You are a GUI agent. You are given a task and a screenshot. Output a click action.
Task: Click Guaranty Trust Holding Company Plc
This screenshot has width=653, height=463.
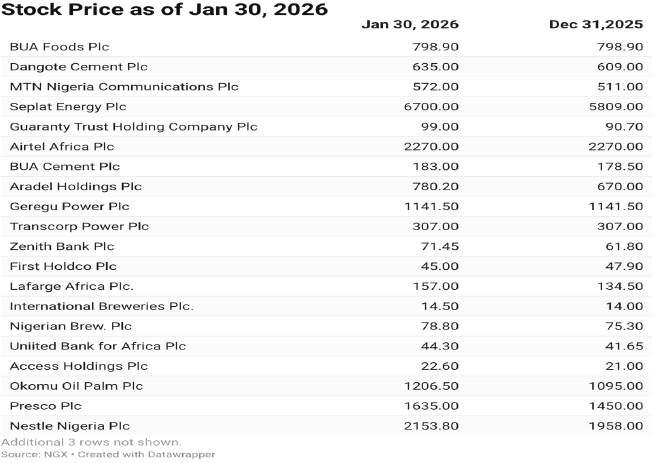coord(133,127)
